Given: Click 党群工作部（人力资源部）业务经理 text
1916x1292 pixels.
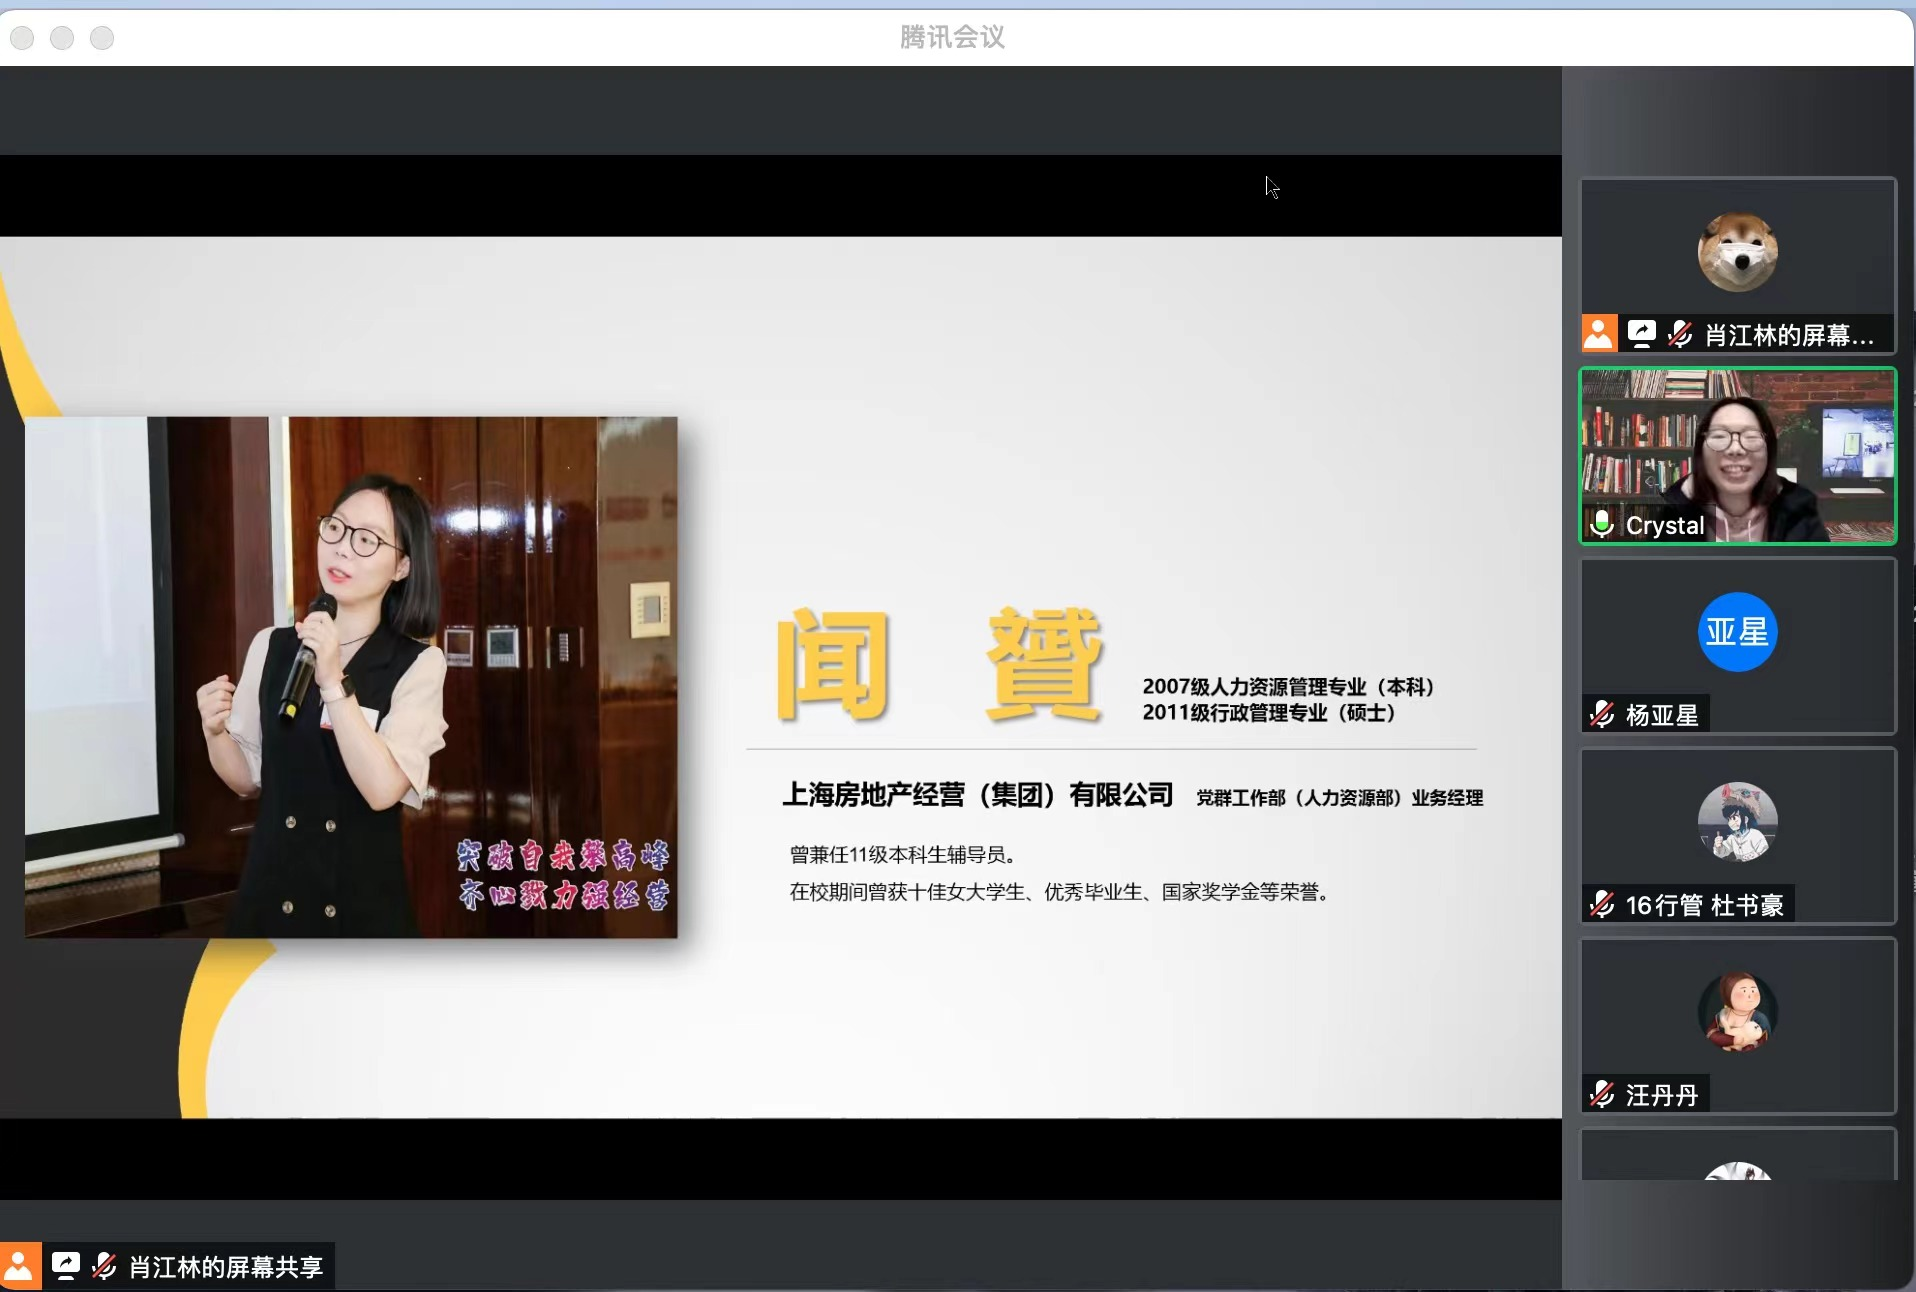Looking at the screenshot, I should point(1340,797).
